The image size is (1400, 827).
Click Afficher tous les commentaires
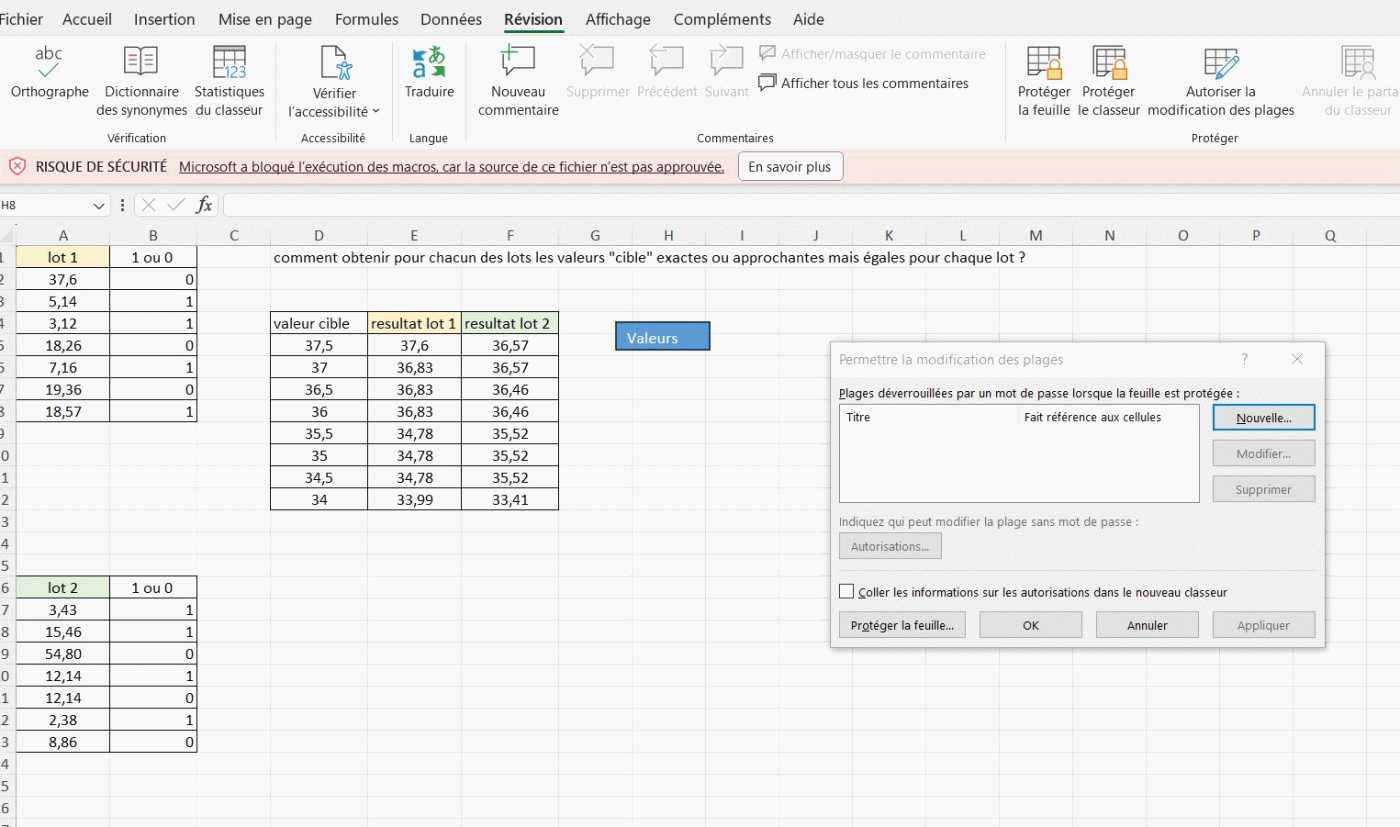click(864, 83)
